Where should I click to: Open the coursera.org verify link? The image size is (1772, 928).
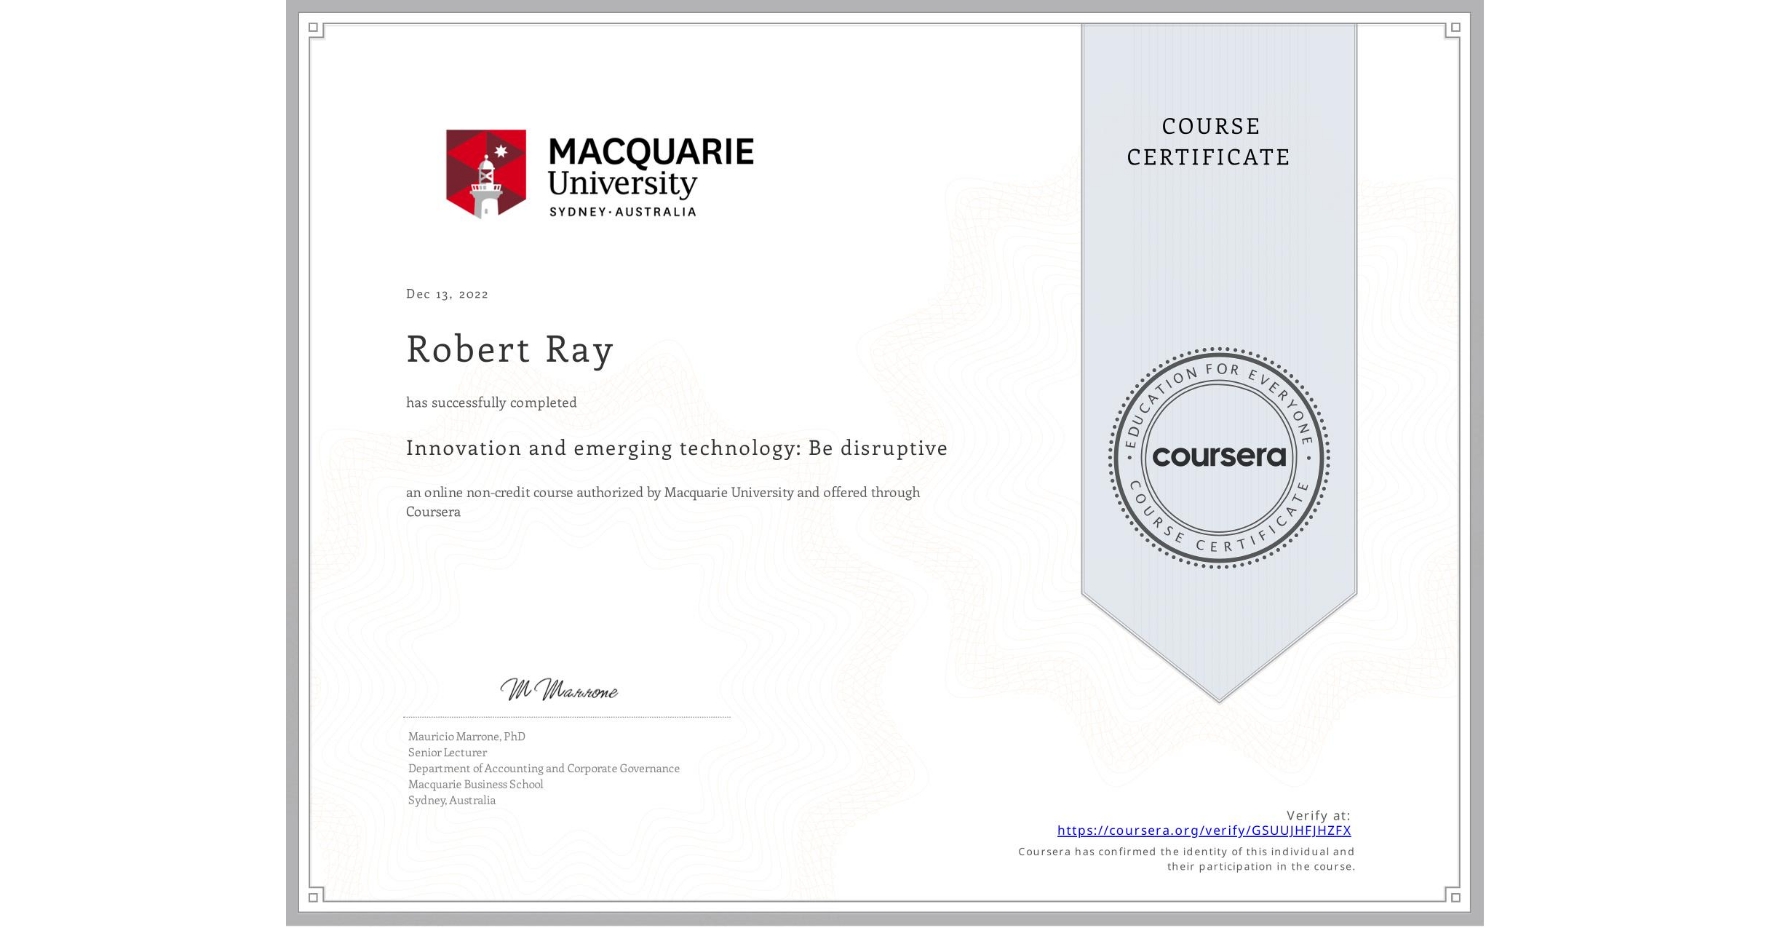pos(1204,830)
